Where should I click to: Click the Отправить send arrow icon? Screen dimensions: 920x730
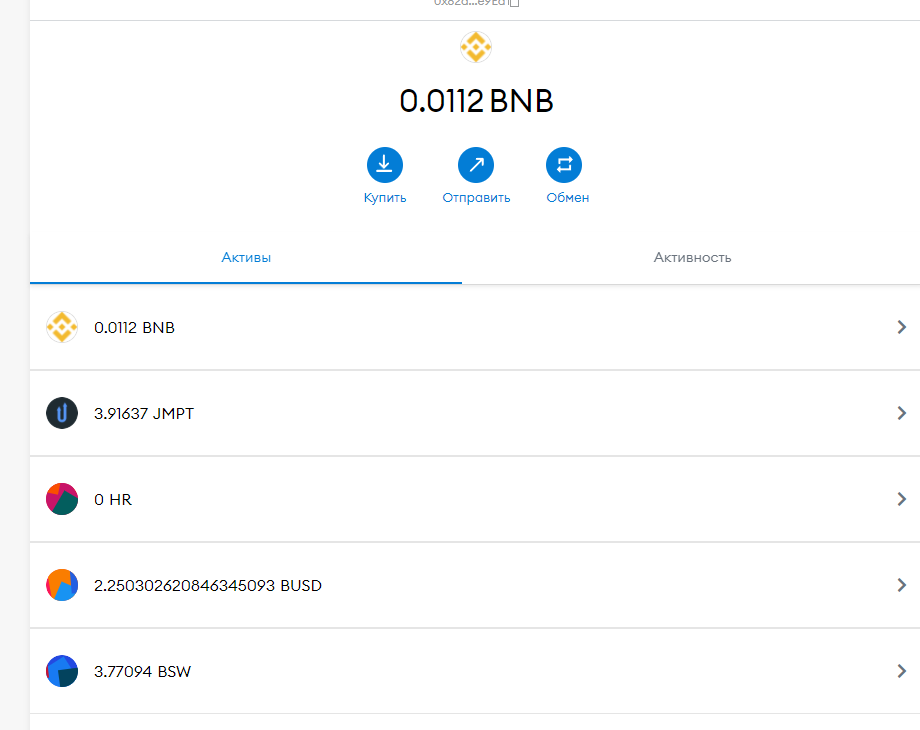476,164
